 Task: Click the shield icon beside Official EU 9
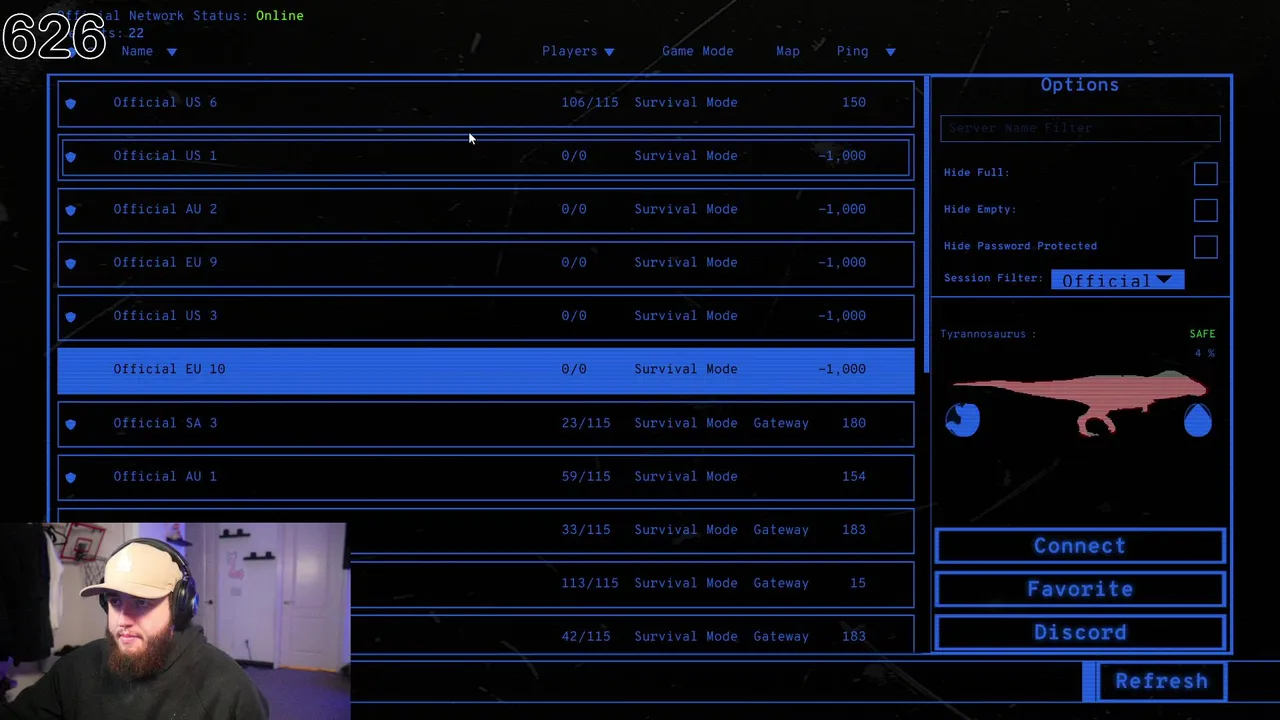click(x=70, y=263)
